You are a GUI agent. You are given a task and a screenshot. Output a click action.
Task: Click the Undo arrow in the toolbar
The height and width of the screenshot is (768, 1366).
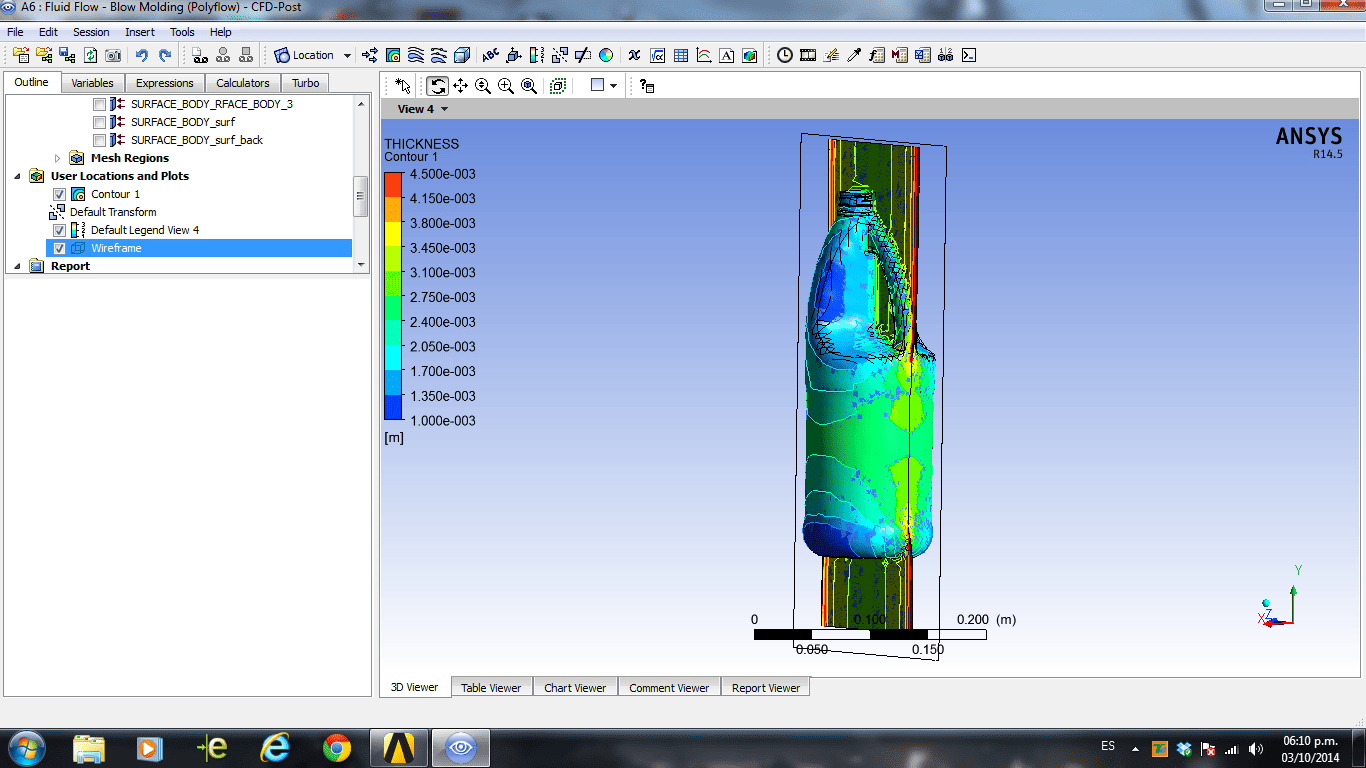(x=142, y=55)
